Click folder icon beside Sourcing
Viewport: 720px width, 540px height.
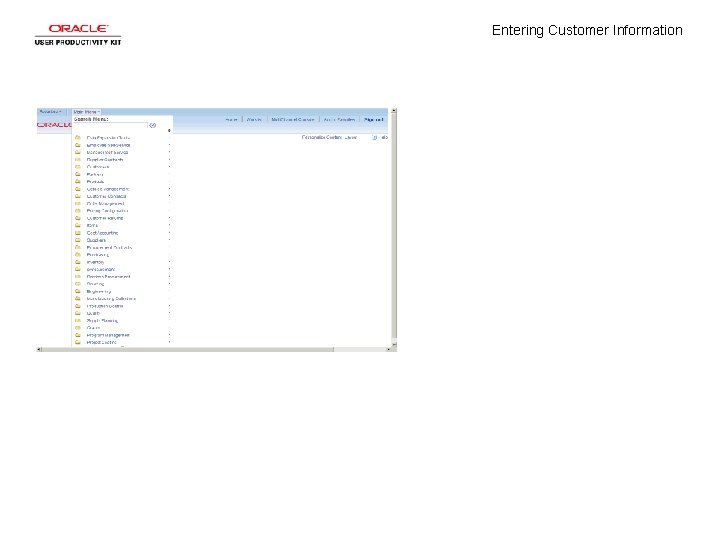(78, 284)
